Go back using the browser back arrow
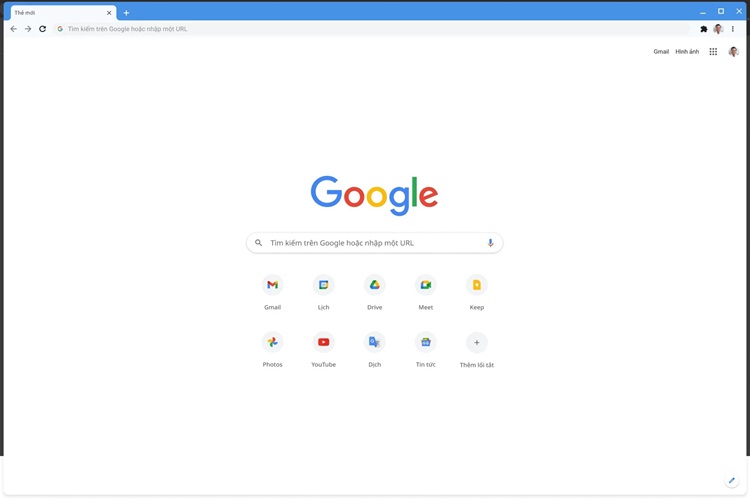Screen dimensions: 750x500 coord(13,29)
